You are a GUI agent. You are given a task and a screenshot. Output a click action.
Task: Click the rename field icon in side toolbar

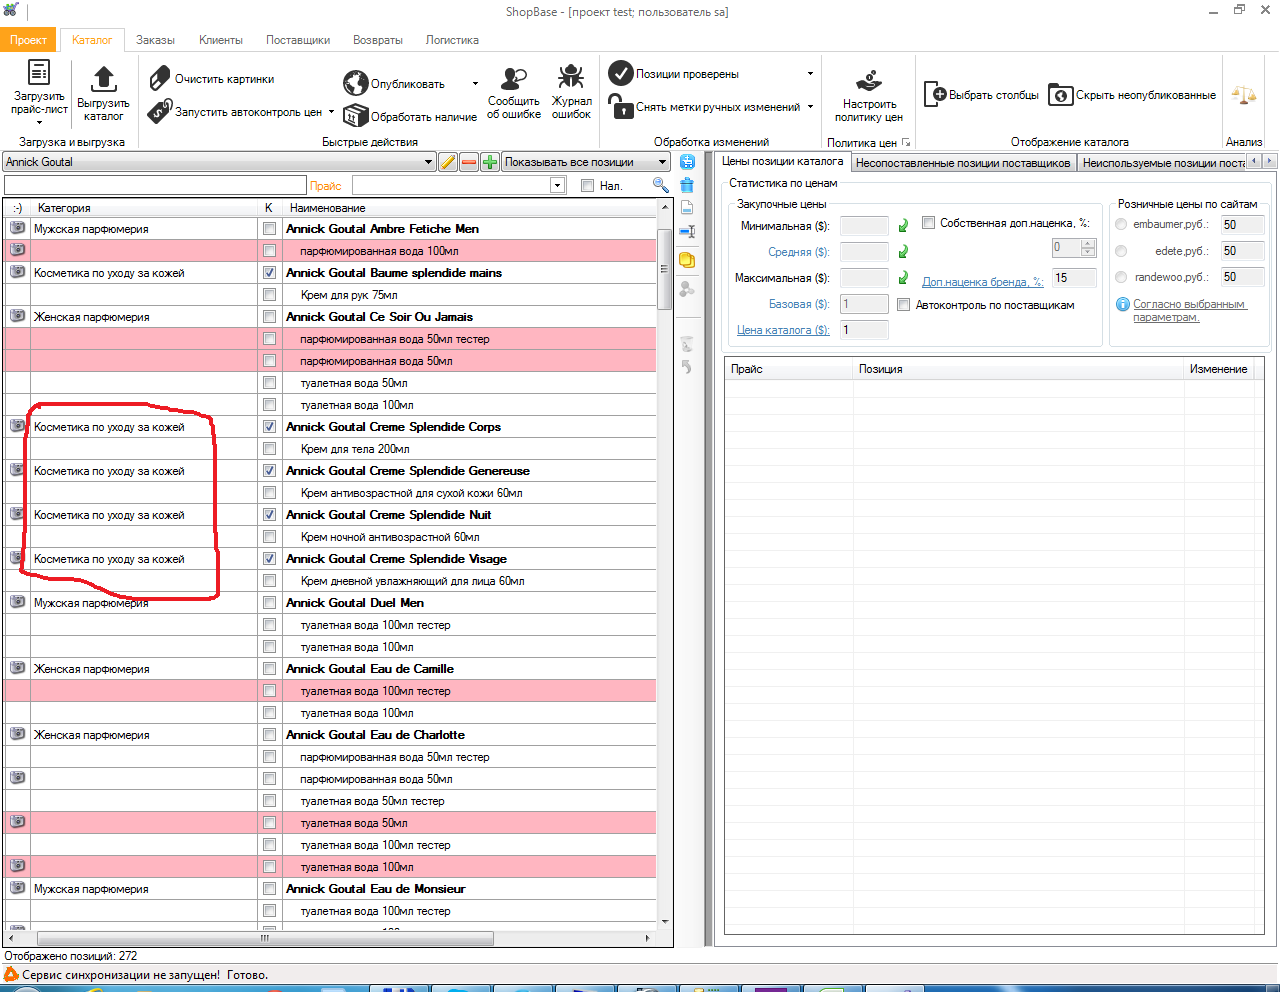pos(687,232)
